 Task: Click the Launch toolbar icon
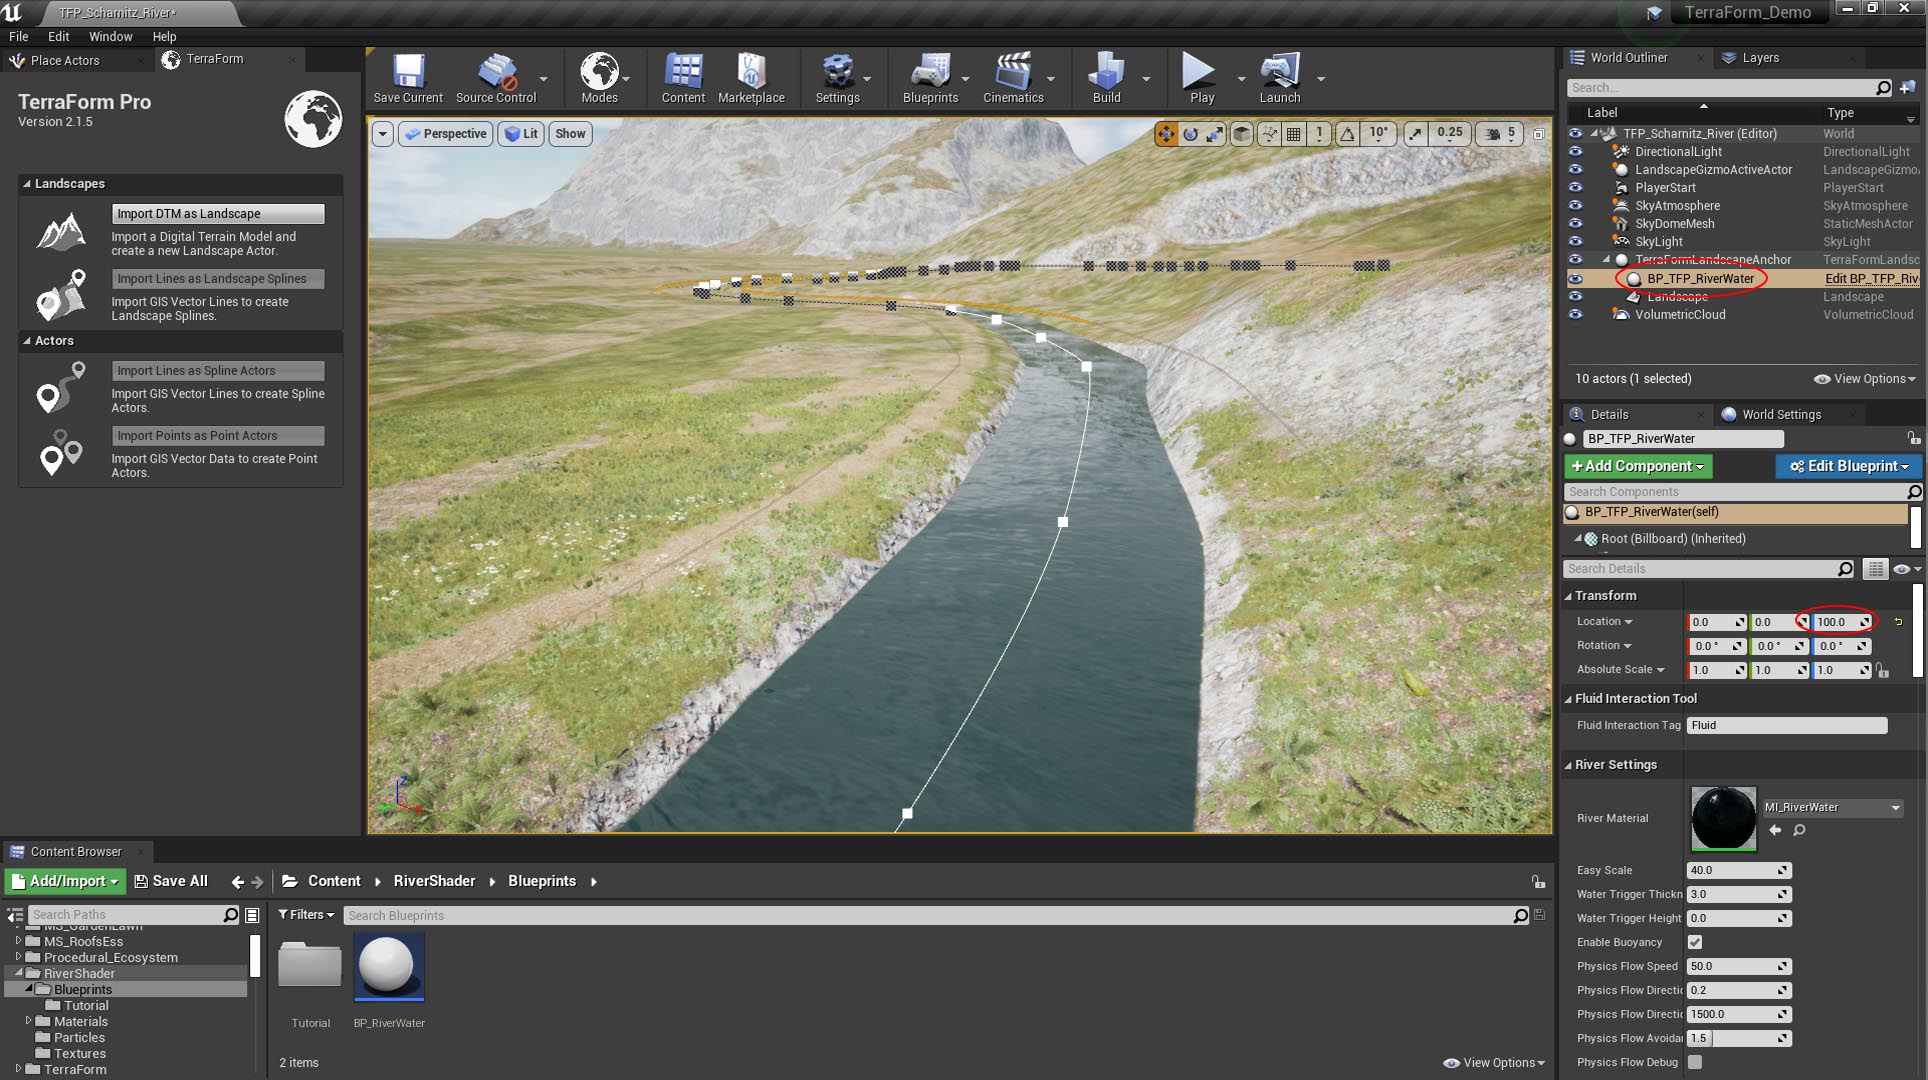point(1280,72)
